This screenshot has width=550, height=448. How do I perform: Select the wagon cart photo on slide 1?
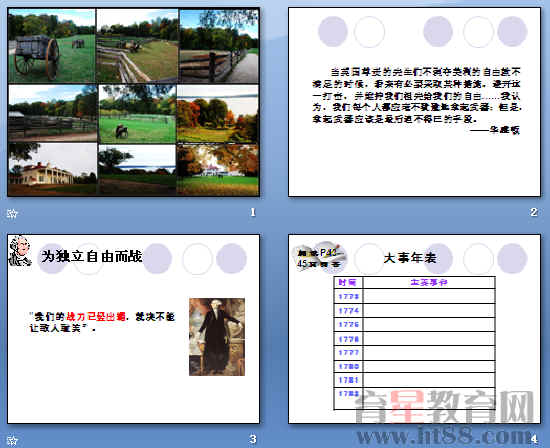coord(52,46)
